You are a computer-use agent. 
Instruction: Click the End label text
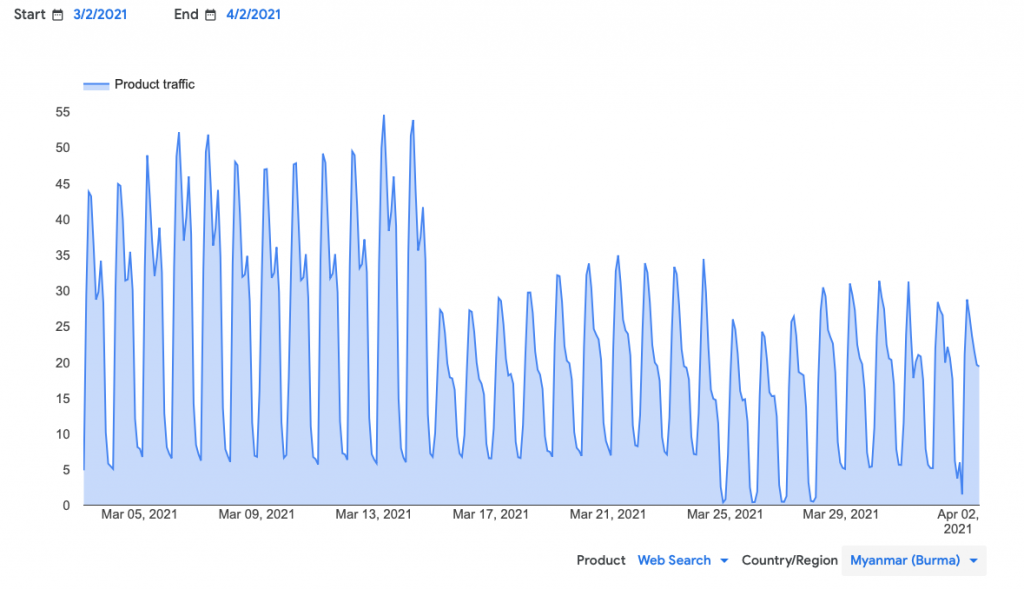[x=186, y=14]
